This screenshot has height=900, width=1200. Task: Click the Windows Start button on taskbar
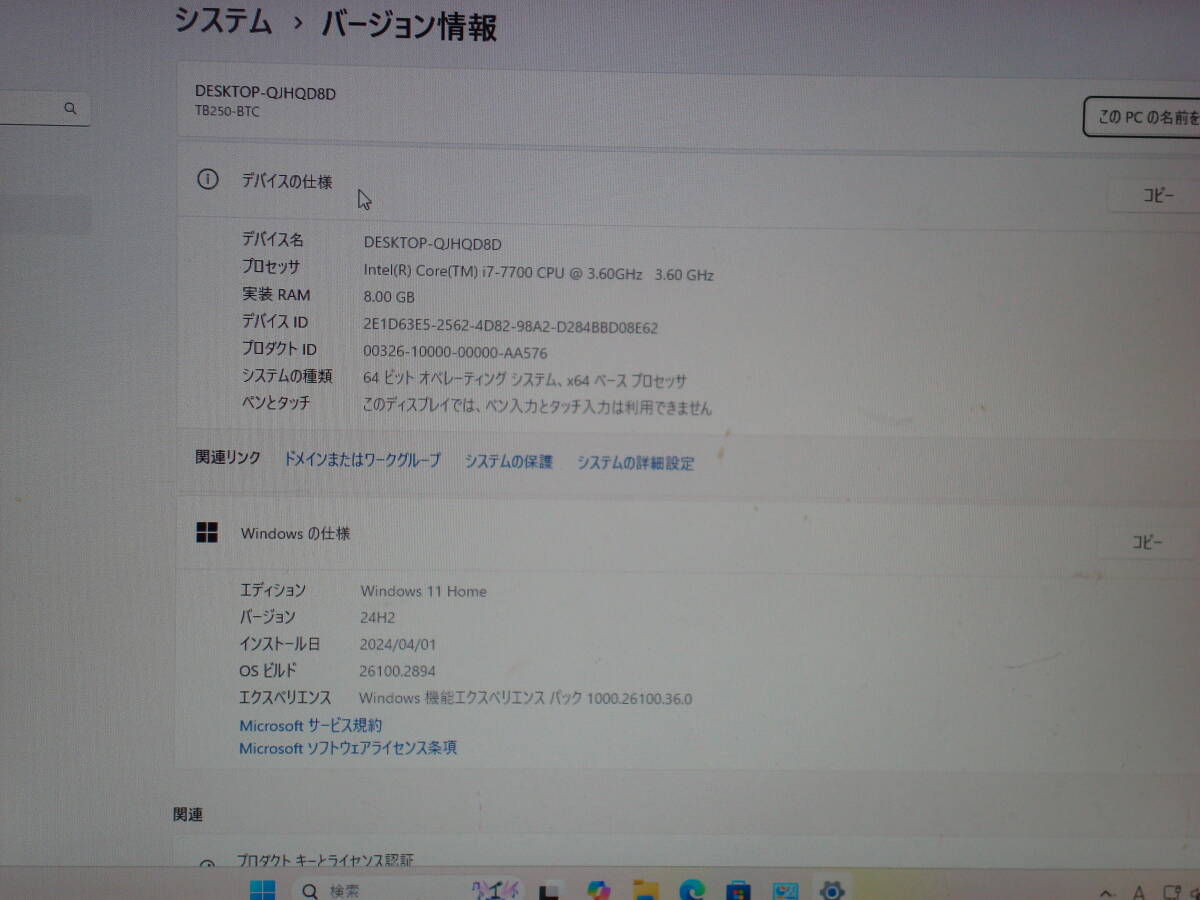(263, 889)
